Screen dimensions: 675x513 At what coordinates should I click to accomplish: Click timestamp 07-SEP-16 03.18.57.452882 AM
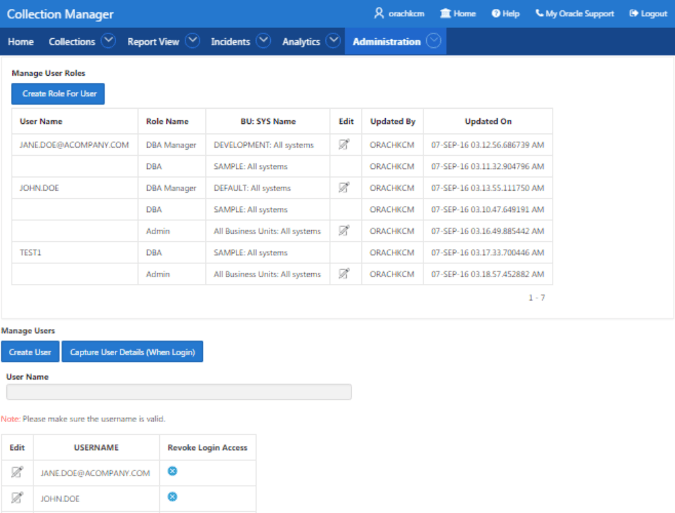(x=488, y=274)
